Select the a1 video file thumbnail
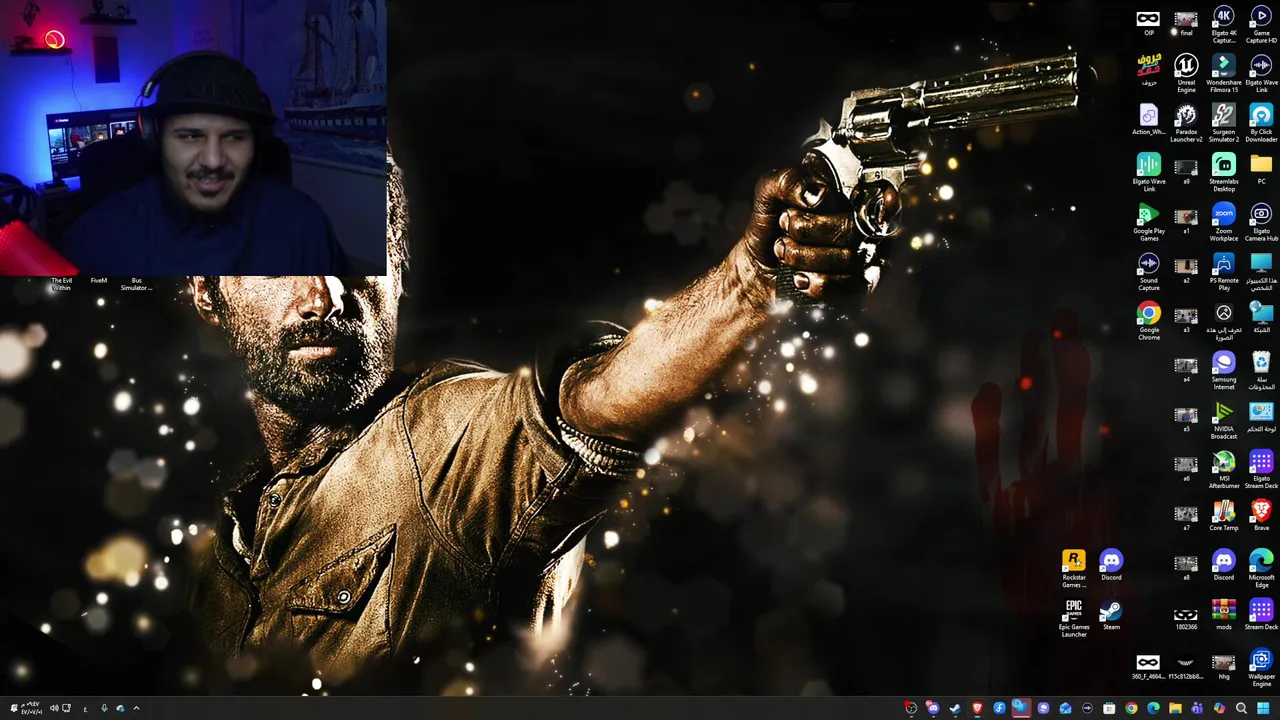 [1186, 220]
